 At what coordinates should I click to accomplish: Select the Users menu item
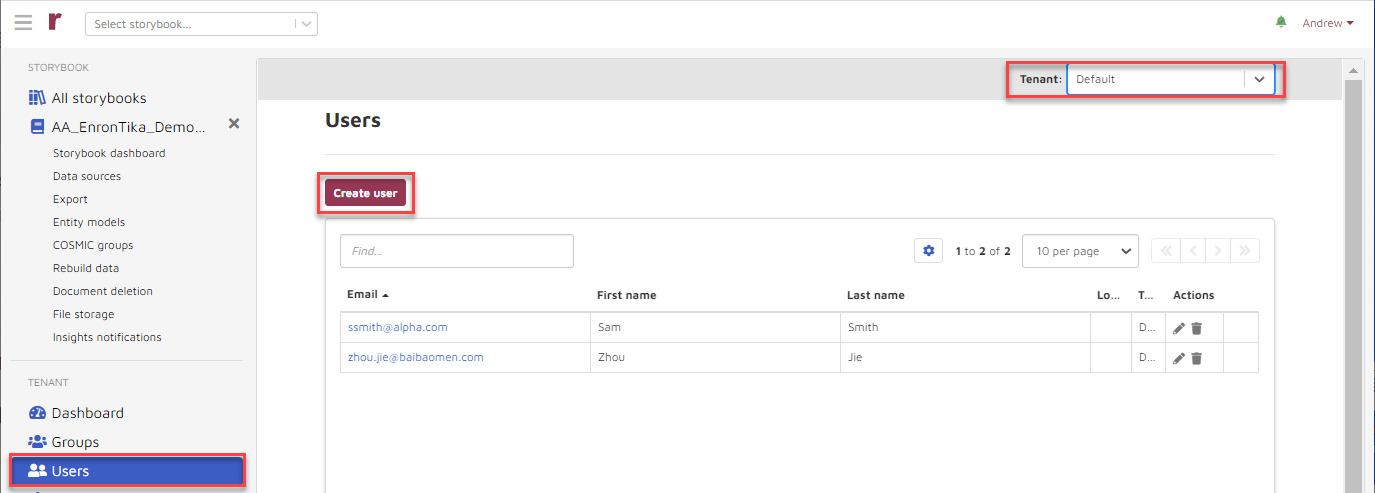127,471
